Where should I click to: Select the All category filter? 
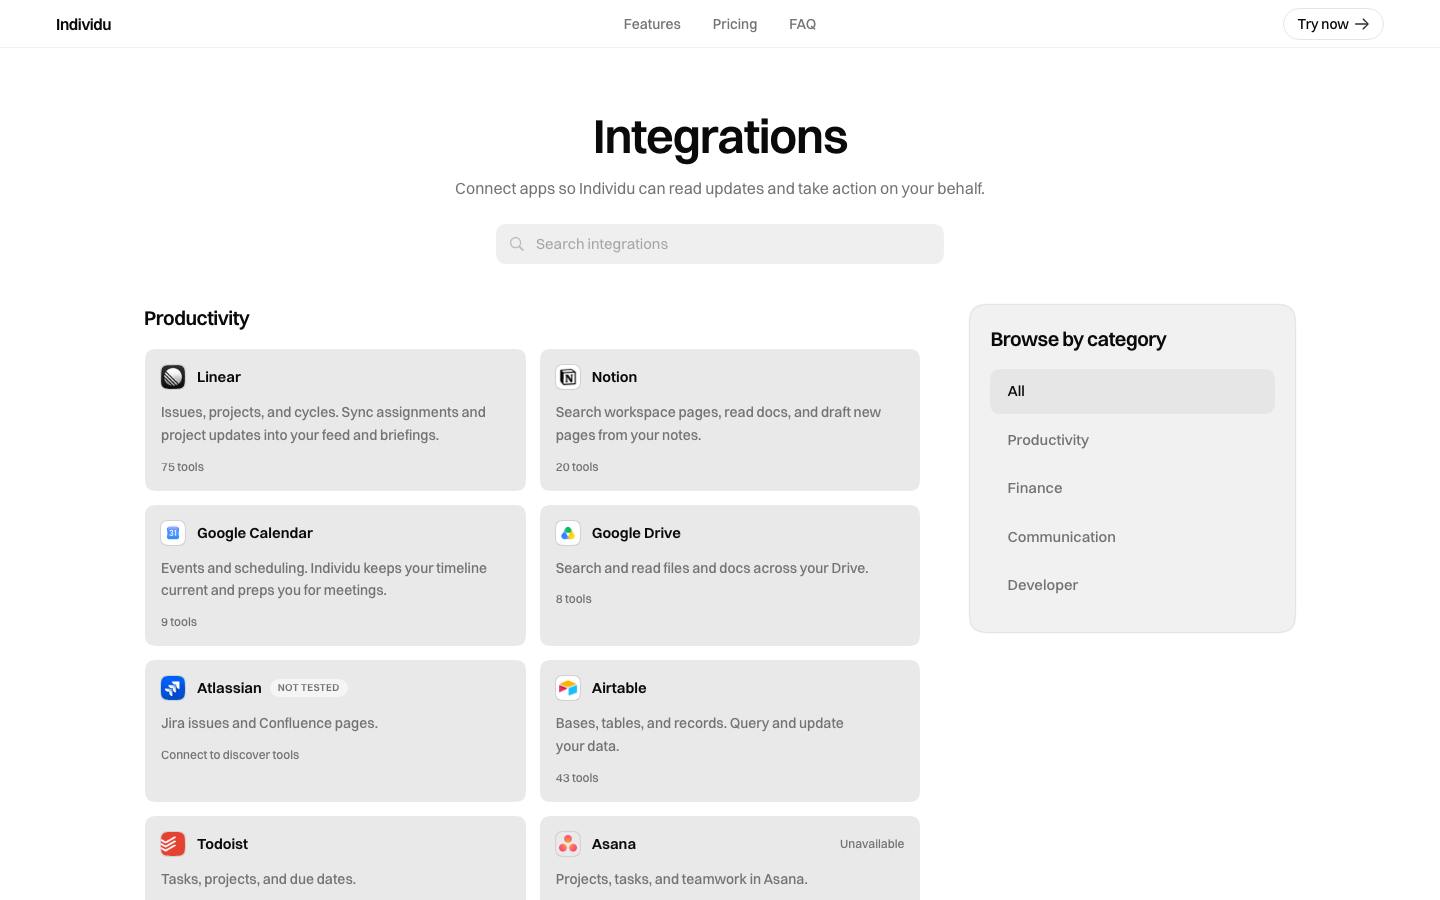click(1132, 391)
